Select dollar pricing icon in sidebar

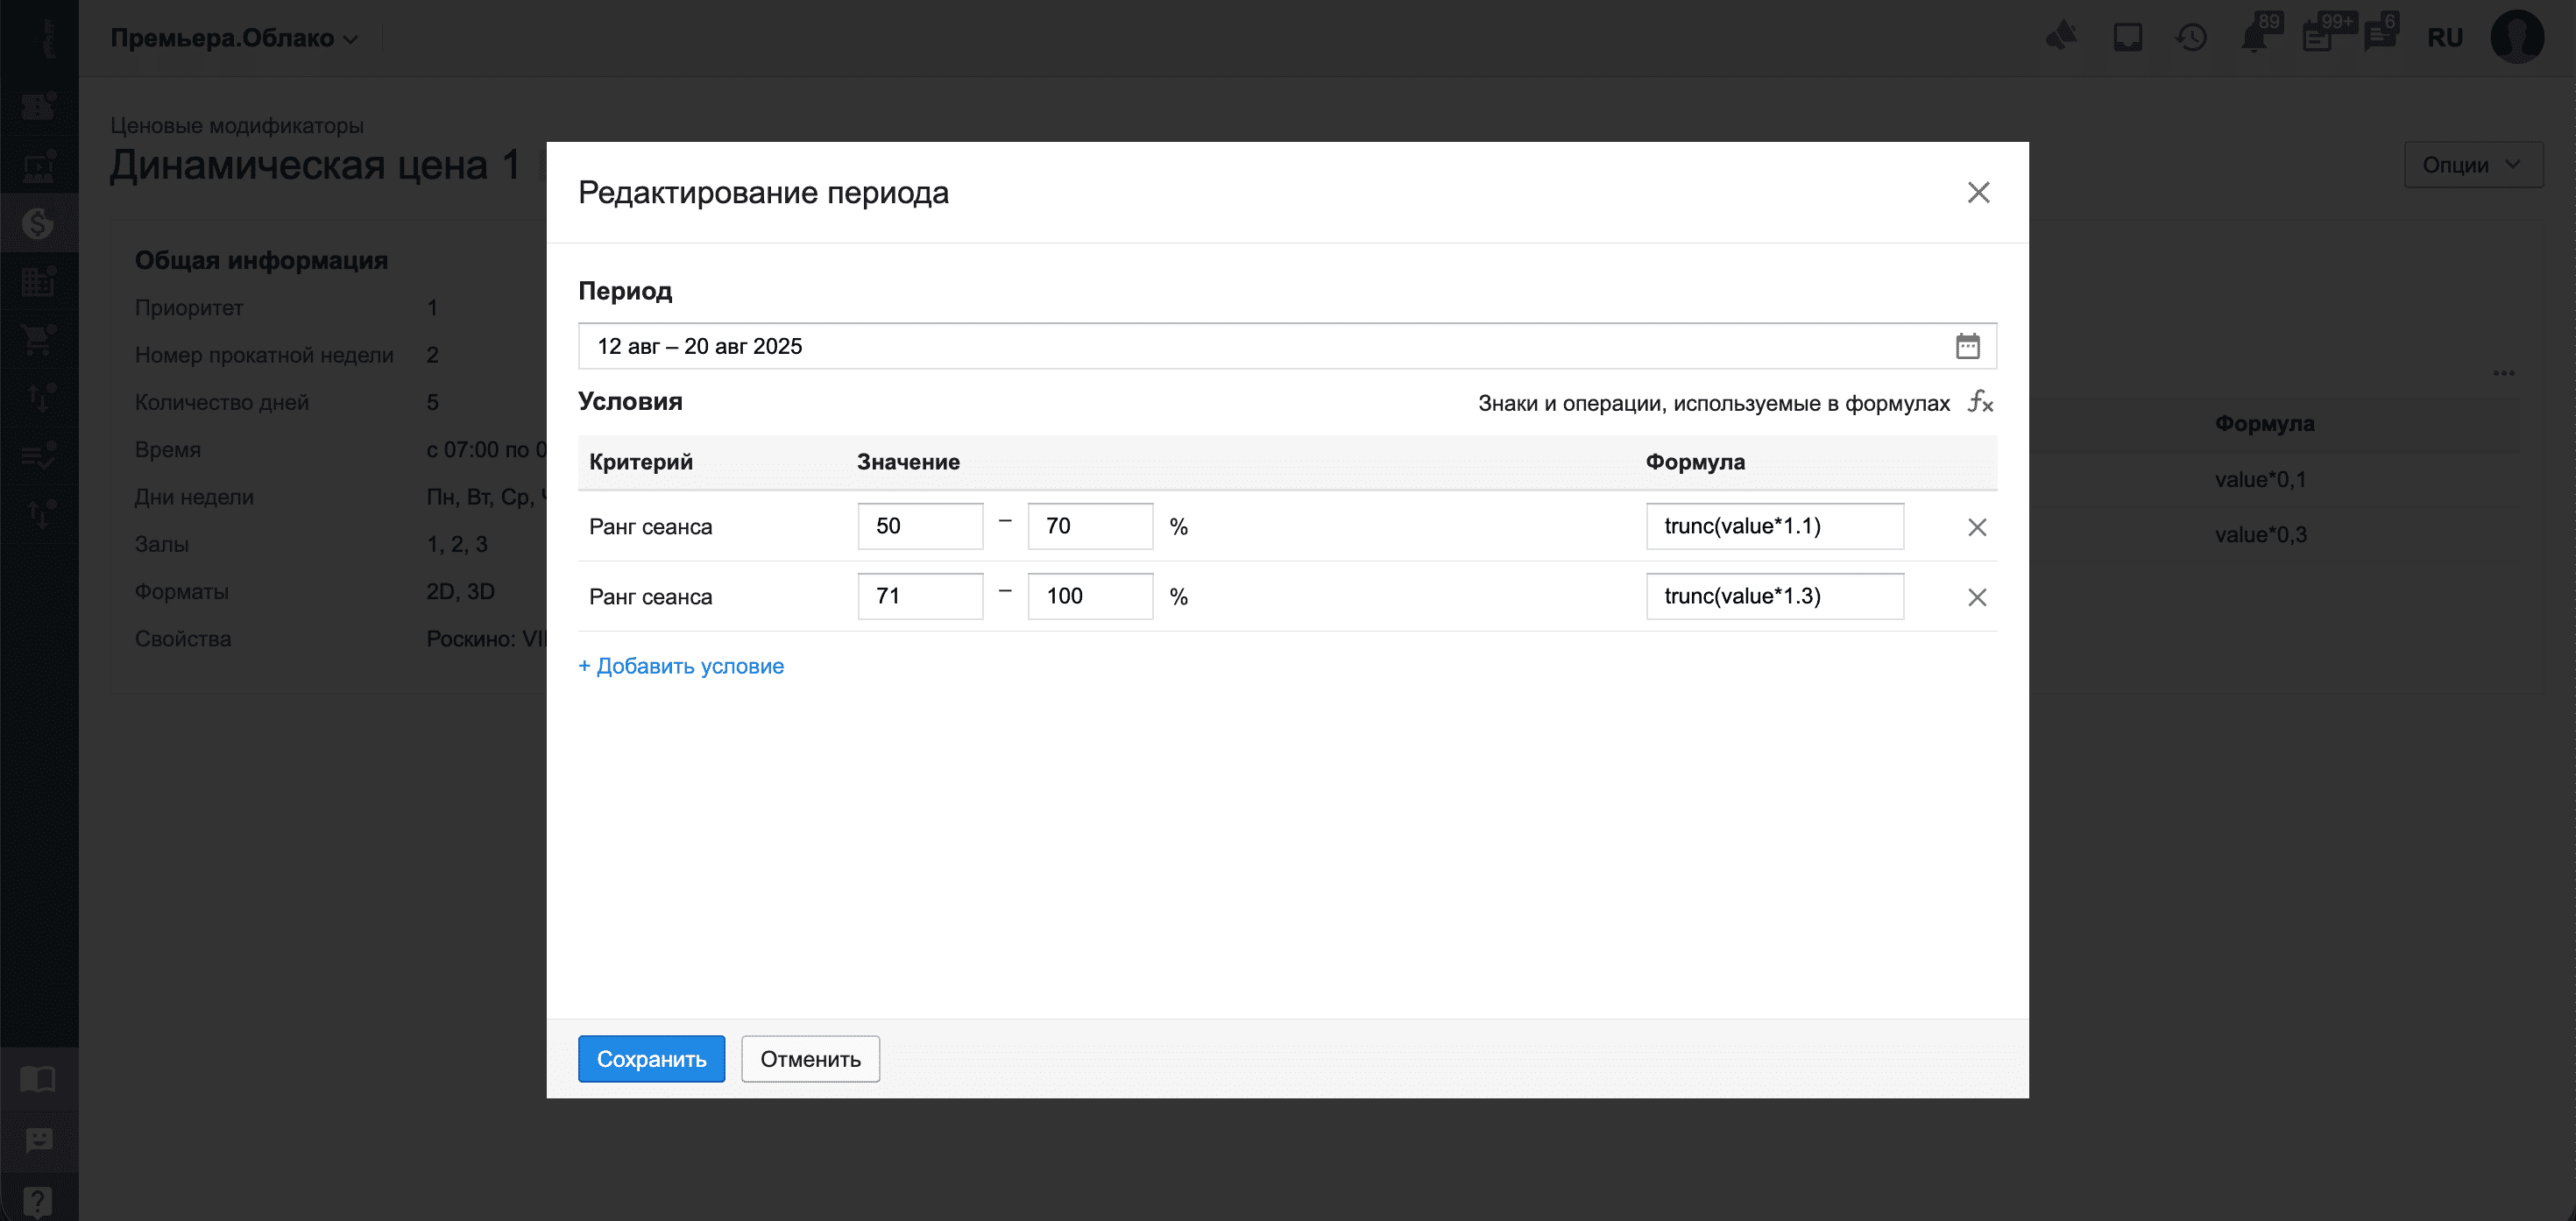[38, 223]
